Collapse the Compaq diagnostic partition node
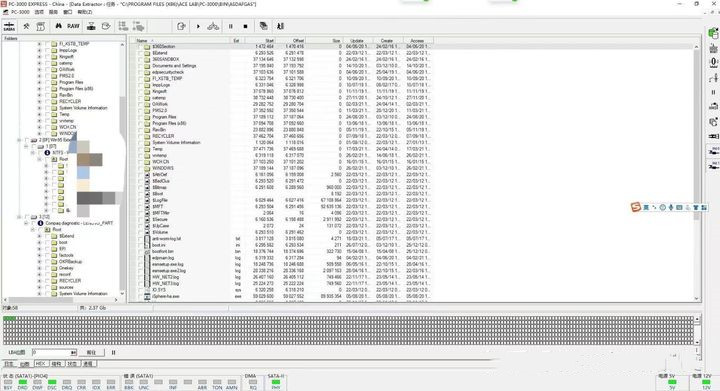This screenshot has width=720, height=391. (26, 223)
